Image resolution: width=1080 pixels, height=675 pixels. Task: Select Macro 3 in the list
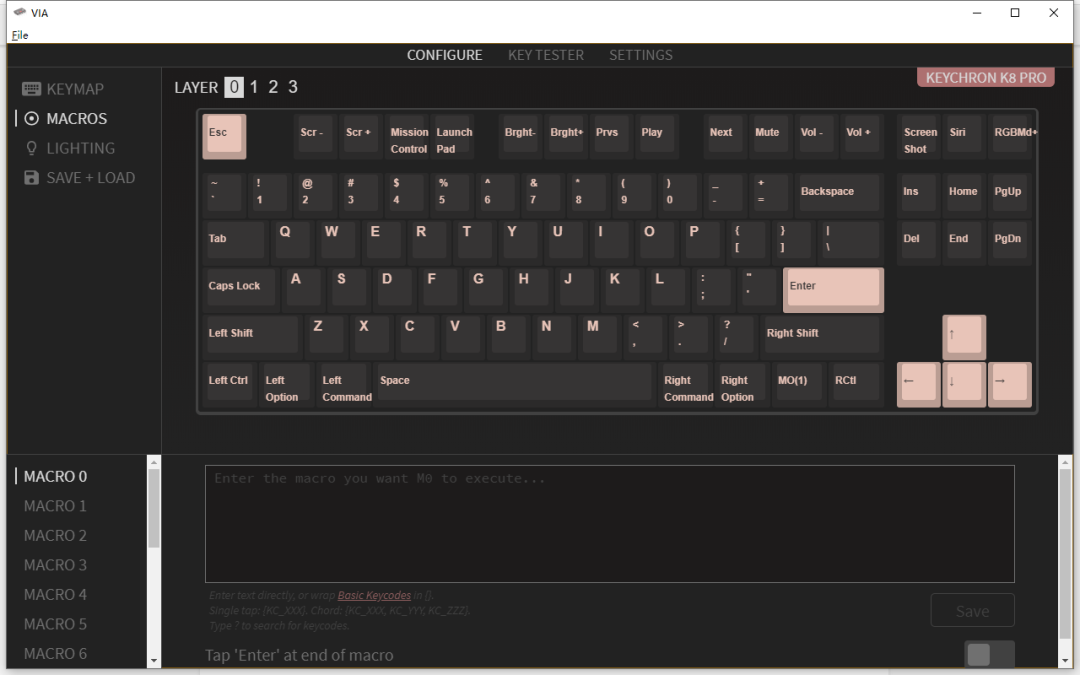55,565
